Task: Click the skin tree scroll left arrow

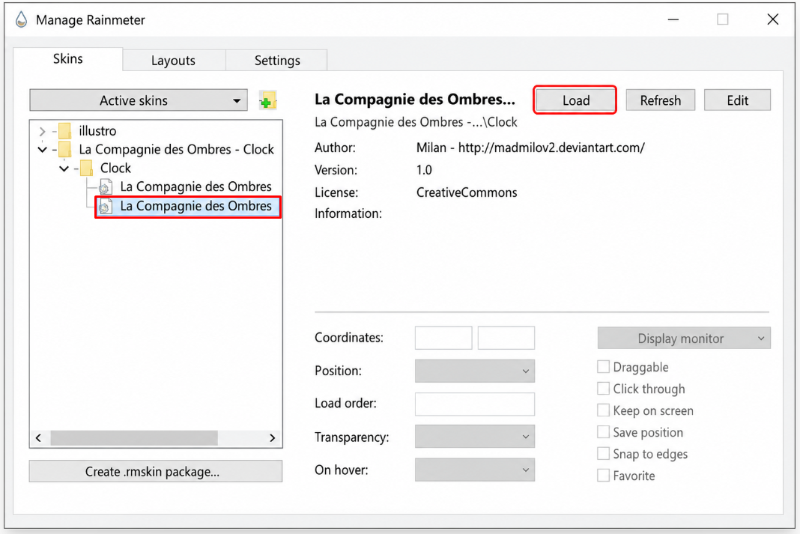Action: pos(39,438)
